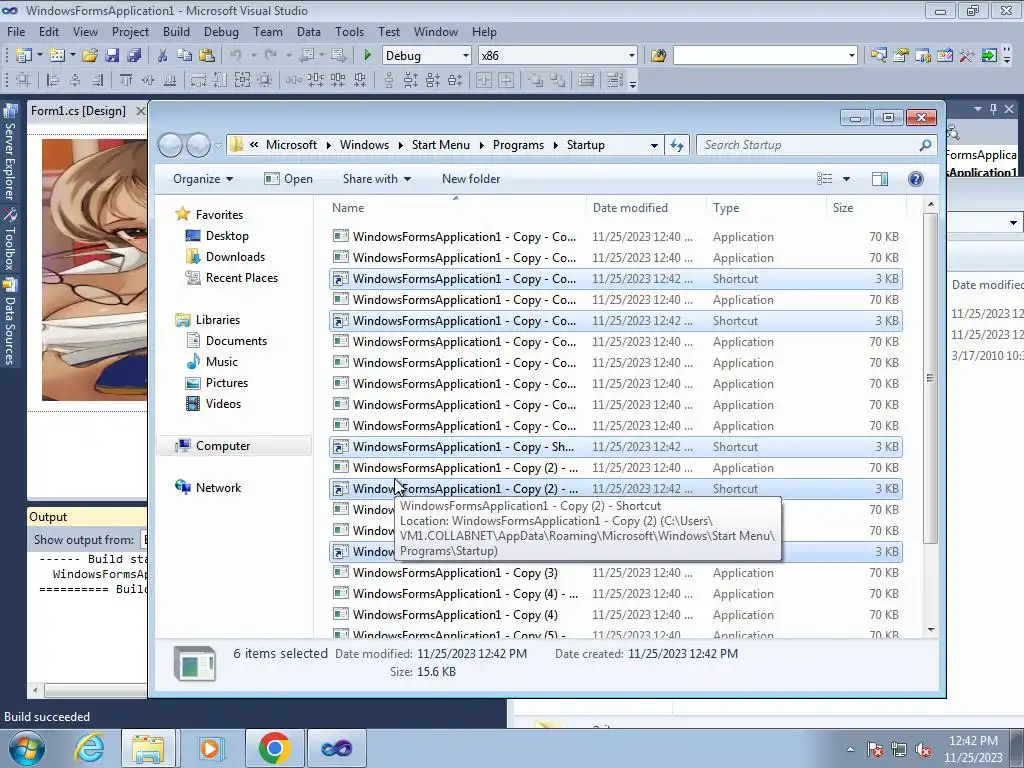Screen dimensions: 1024x768
Task: Open Windows Media Player from taskbar
Action: tap(210, 748)
